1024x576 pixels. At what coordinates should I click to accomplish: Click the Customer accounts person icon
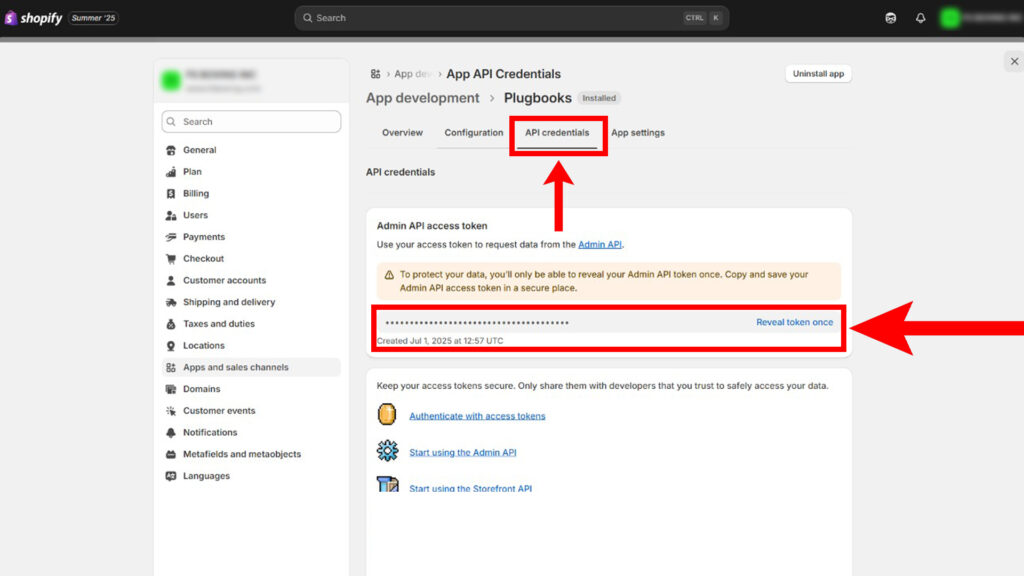click(x=171, y=280)
